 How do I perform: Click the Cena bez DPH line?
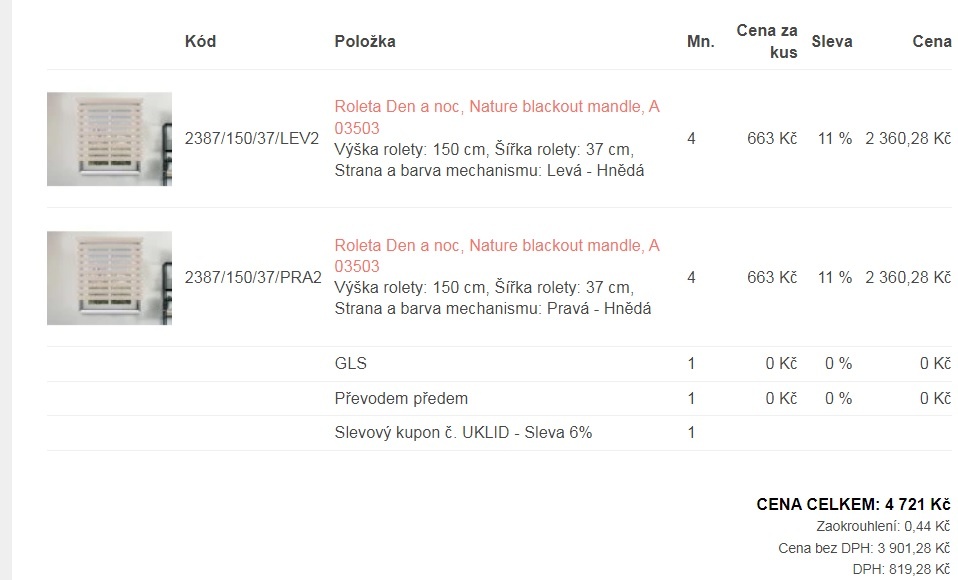click(x=864, y=548)
